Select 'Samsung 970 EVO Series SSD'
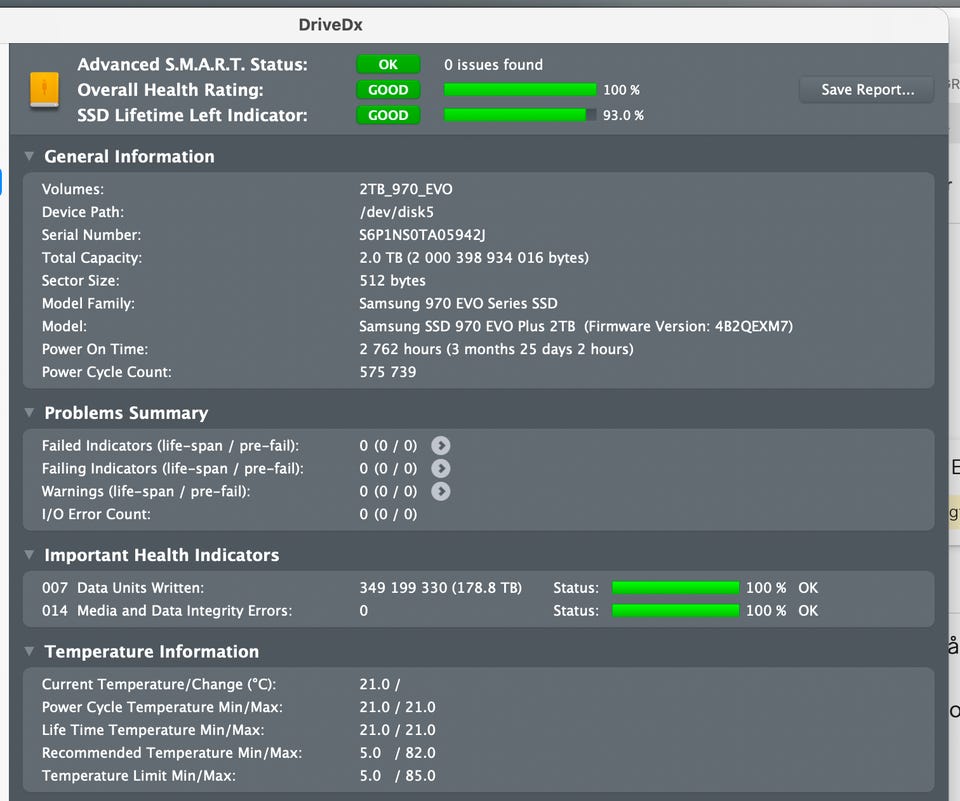 [x=458, y=303]
